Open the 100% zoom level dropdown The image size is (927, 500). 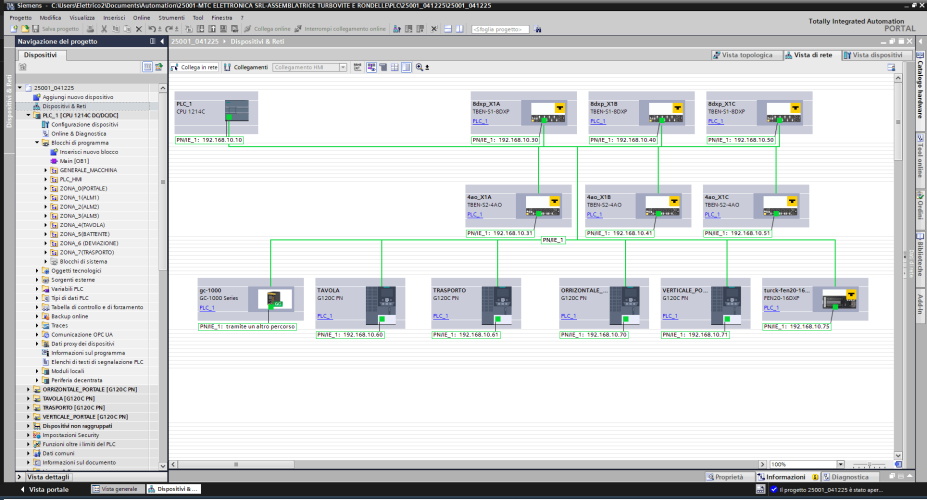tap(840, 465)
